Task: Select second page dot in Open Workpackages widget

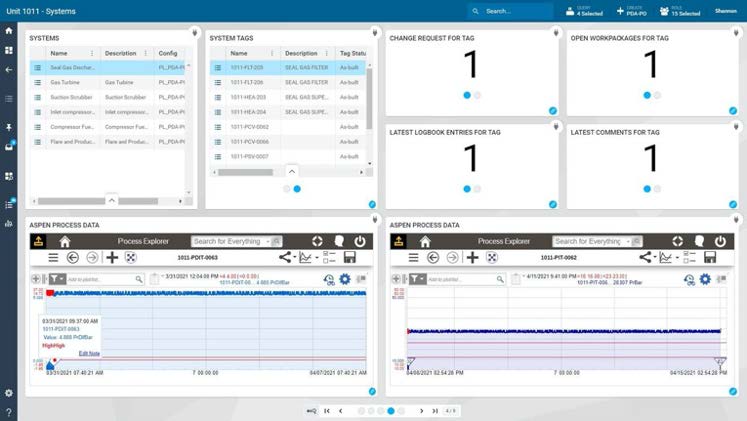Action: pos(657,95)
